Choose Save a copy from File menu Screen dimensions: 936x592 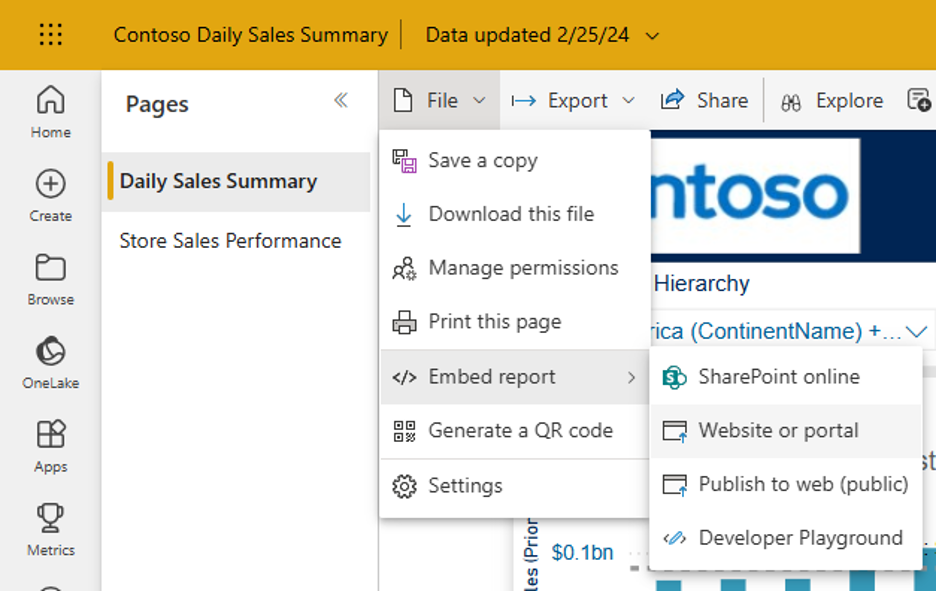coord(515,161)
